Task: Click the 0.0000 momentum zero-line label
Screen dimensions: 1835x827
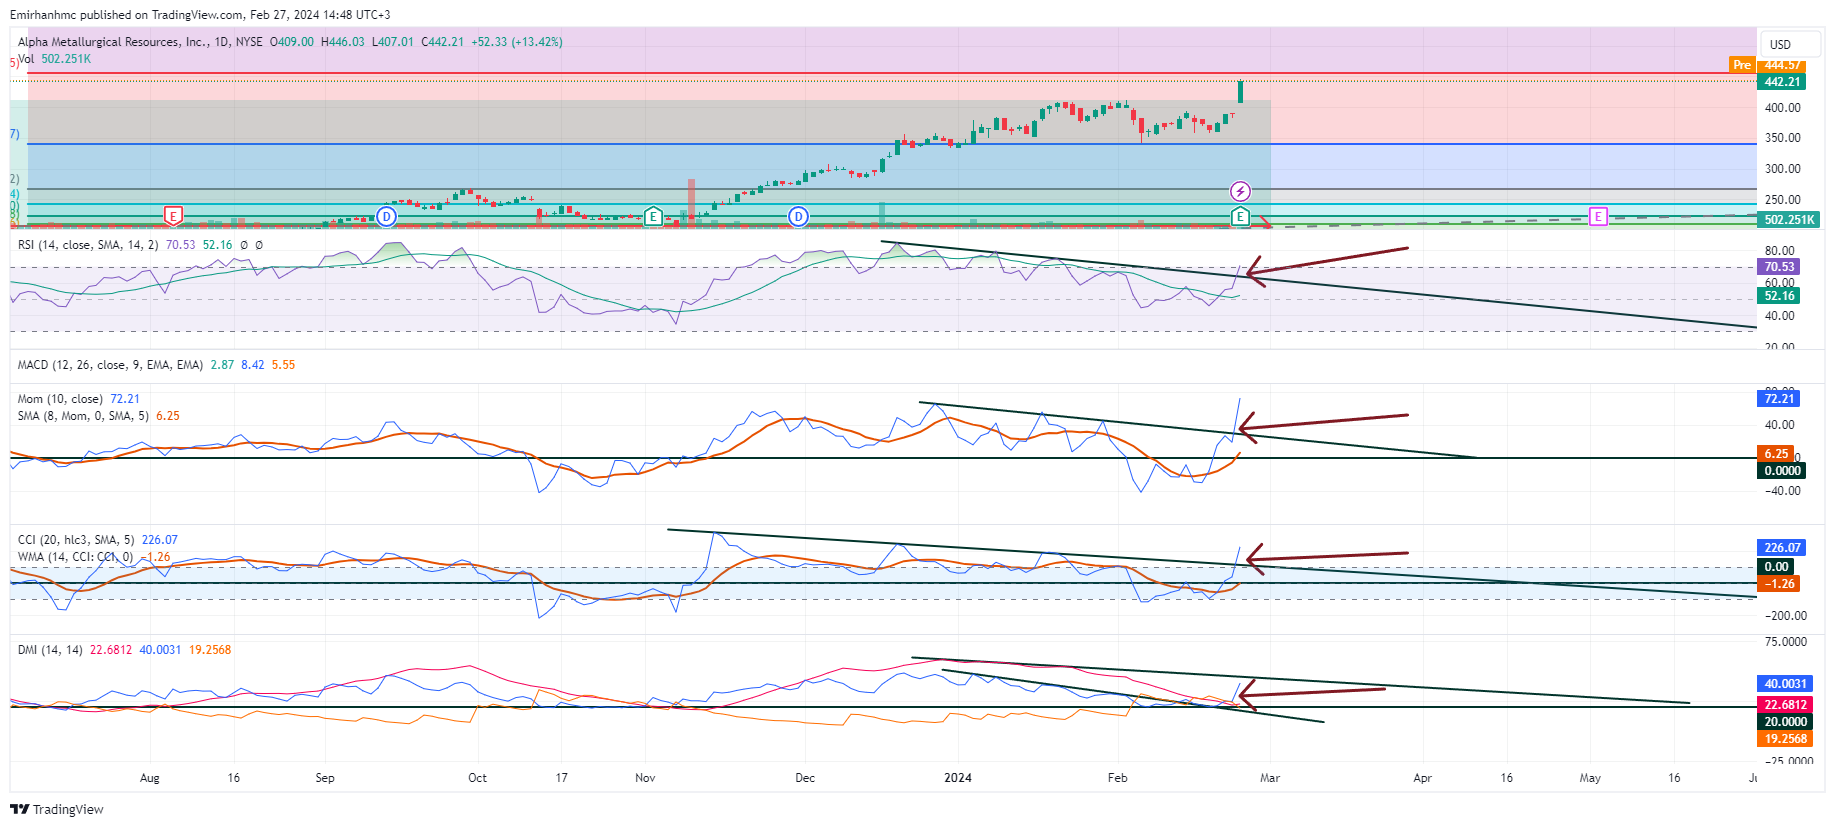Action: click(x=1782, y=471)
